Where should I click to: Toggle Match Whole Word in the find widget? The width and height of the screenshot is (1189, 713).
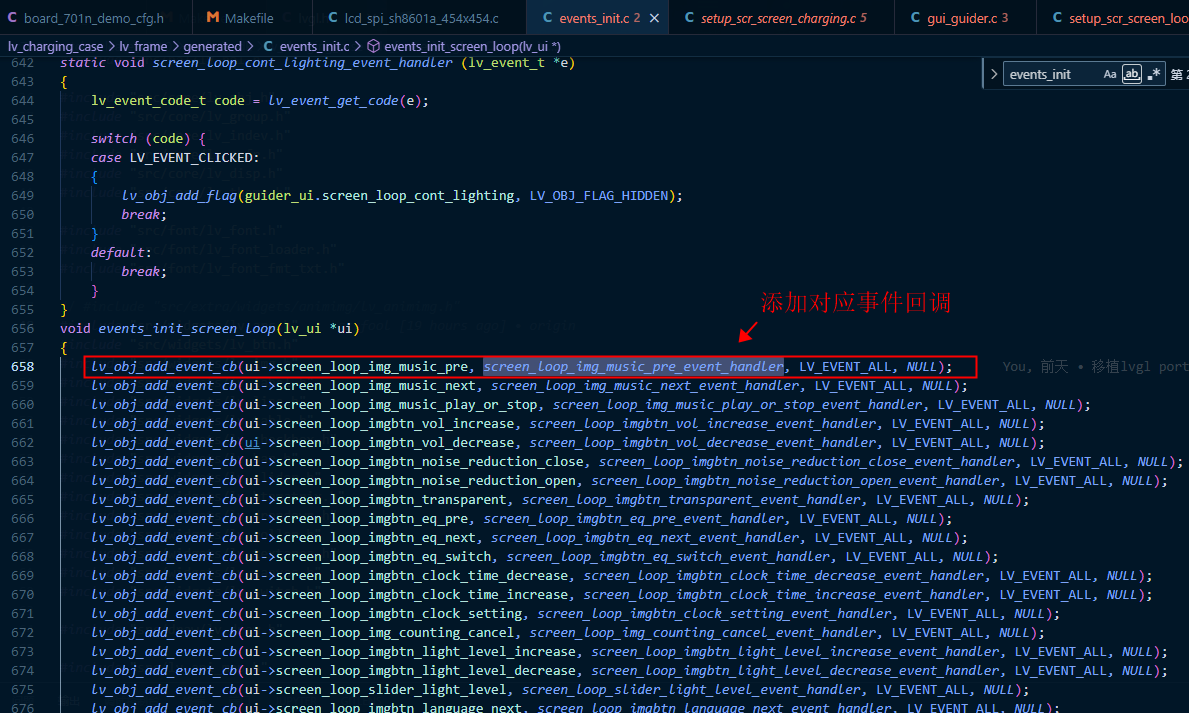(x=1131, y=74)
